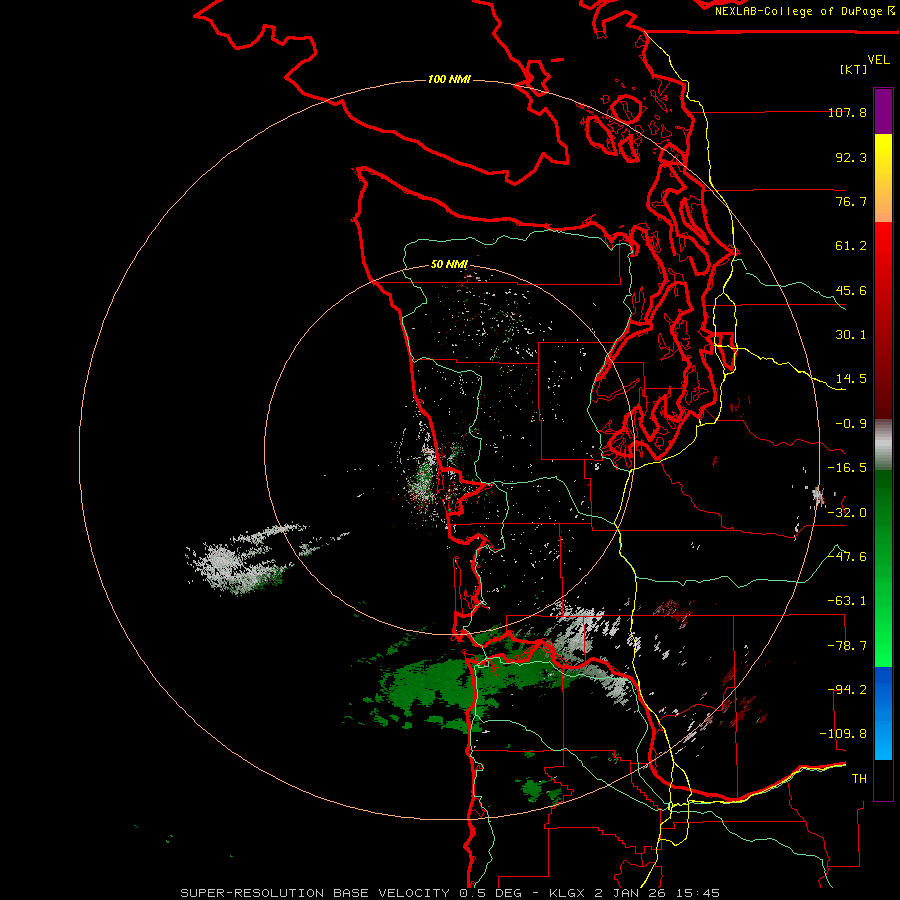
Task: Click the 76.7 velocity scale value
Action: [851, 201]
